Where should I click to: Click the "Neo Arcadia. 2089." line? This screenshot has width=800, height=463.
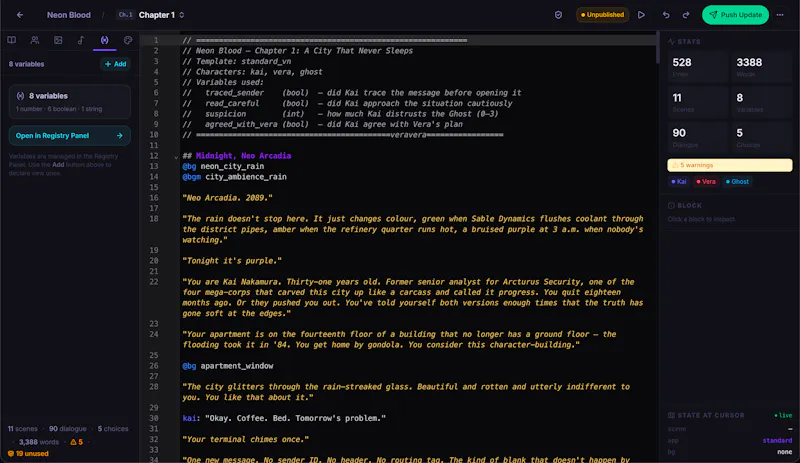227,198
